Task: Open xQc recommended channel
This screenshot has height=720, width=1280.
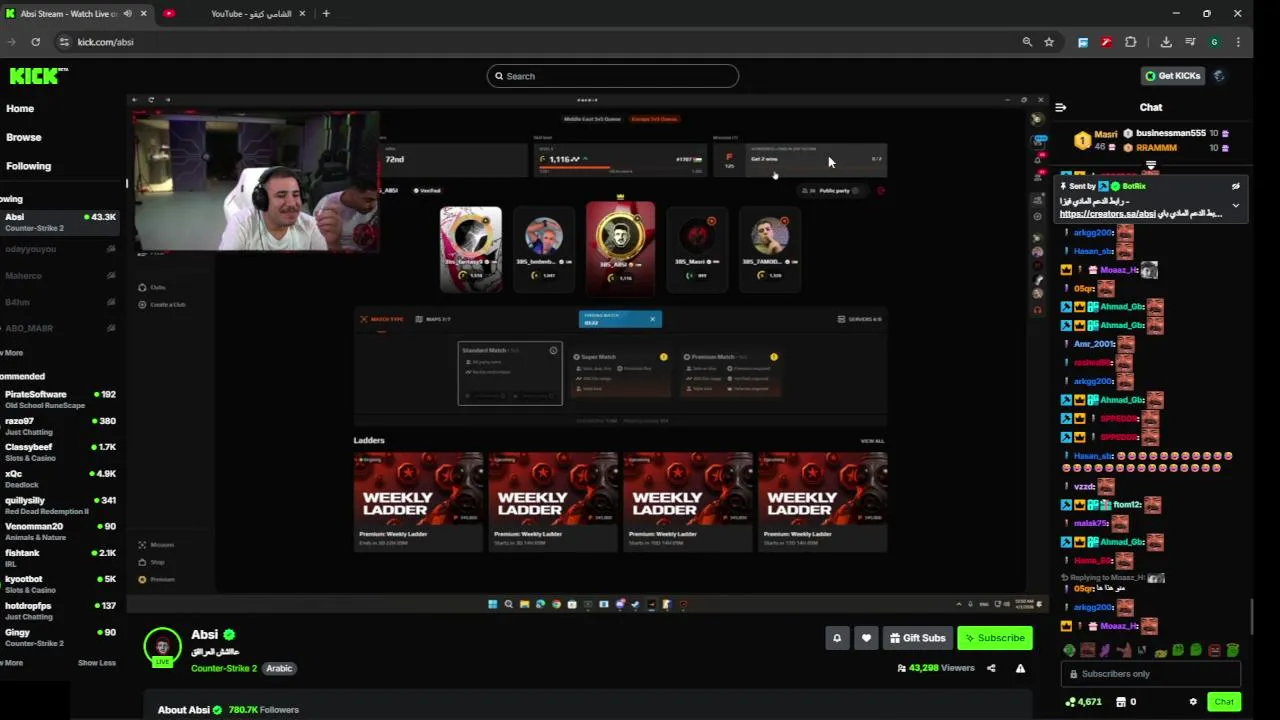Action: (60, 478)
